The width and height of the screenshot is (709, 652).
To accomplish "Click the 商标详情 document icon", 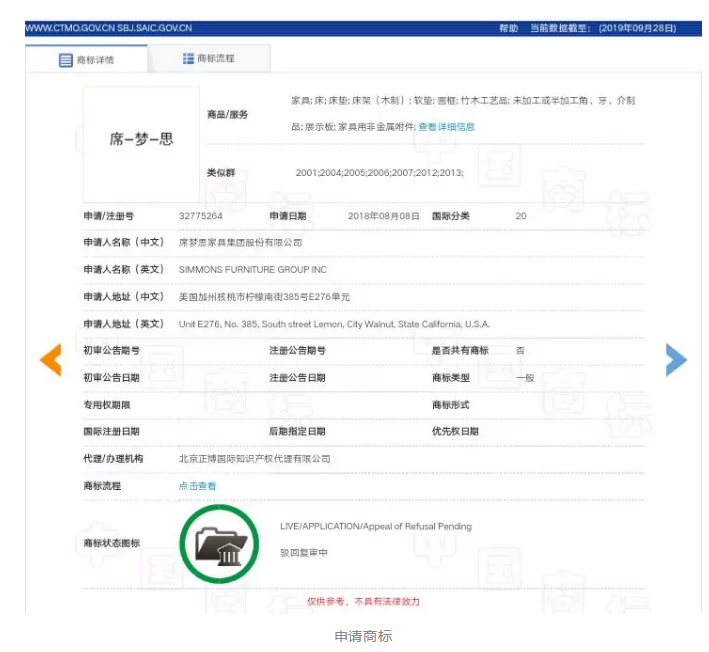I will coord(66,60).
